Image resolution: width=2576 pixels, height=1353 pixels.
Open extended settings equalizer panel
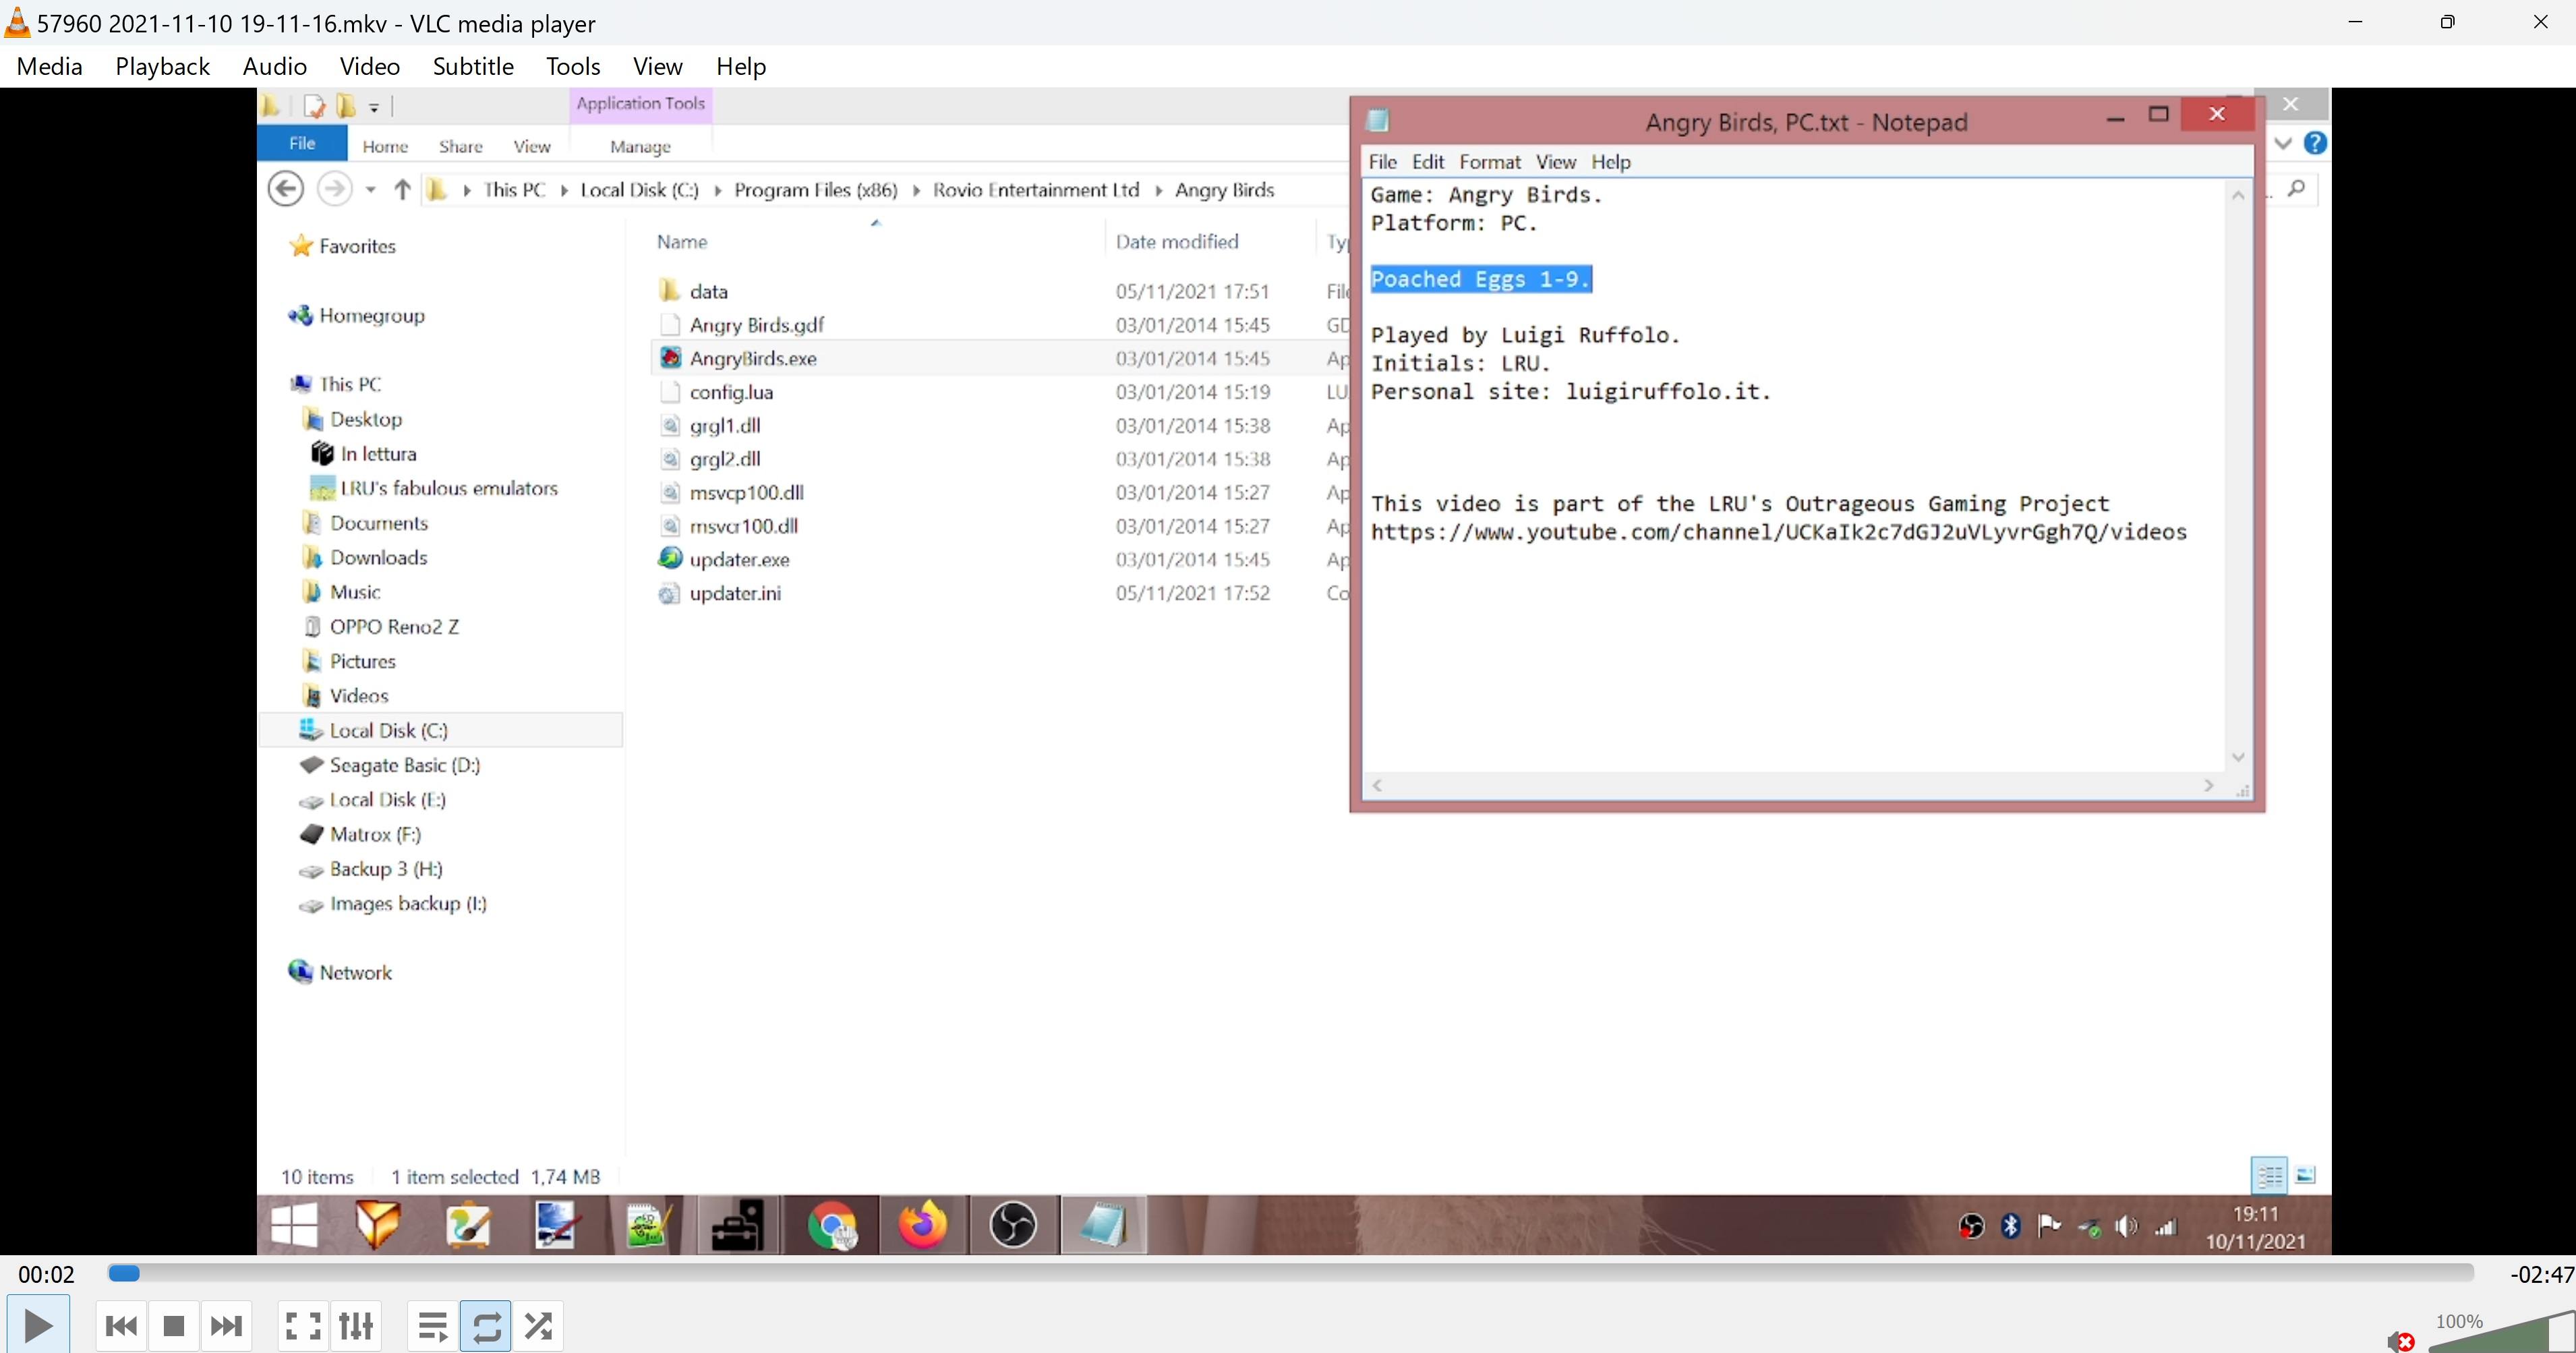coord(356,1326)
